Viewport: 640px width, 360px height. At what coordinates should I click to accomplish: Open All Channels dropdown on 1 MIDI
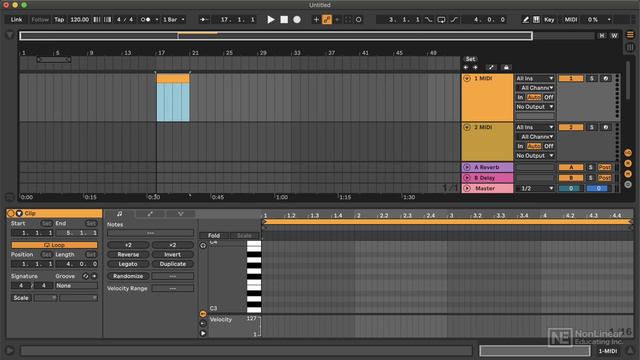[x=535, y=88]
